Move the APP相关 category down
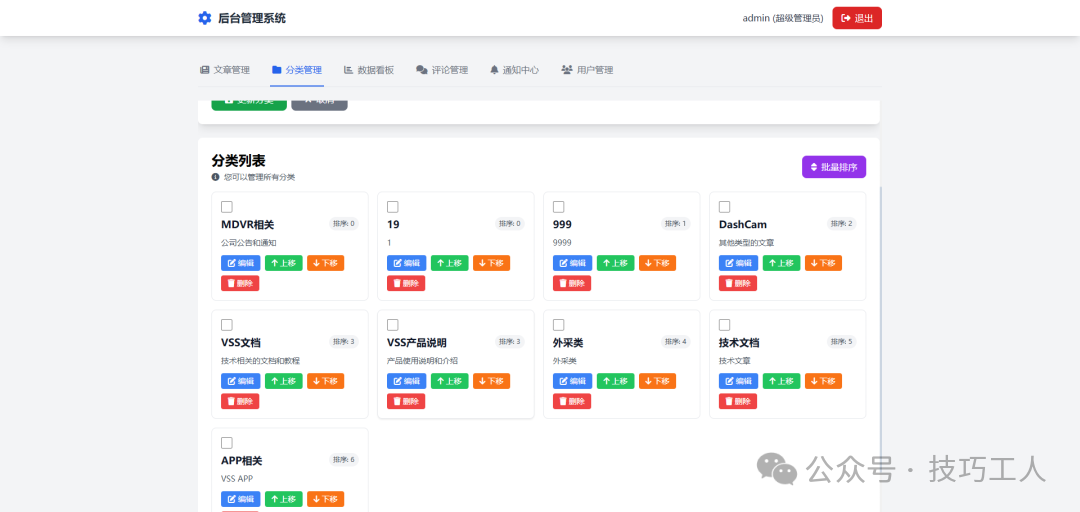The height and width of the screenshot is (512, 1080). 325,499
